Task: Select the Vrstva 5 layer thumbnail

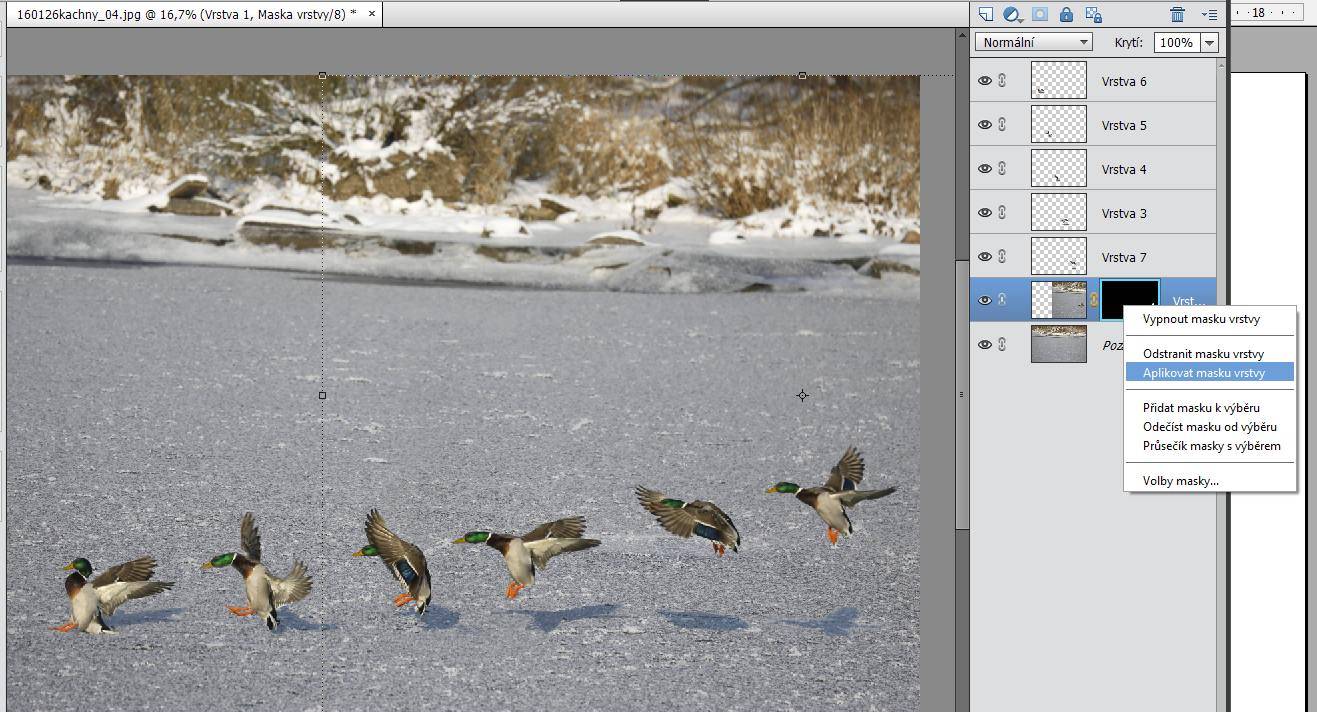Action: (1058, 125)
